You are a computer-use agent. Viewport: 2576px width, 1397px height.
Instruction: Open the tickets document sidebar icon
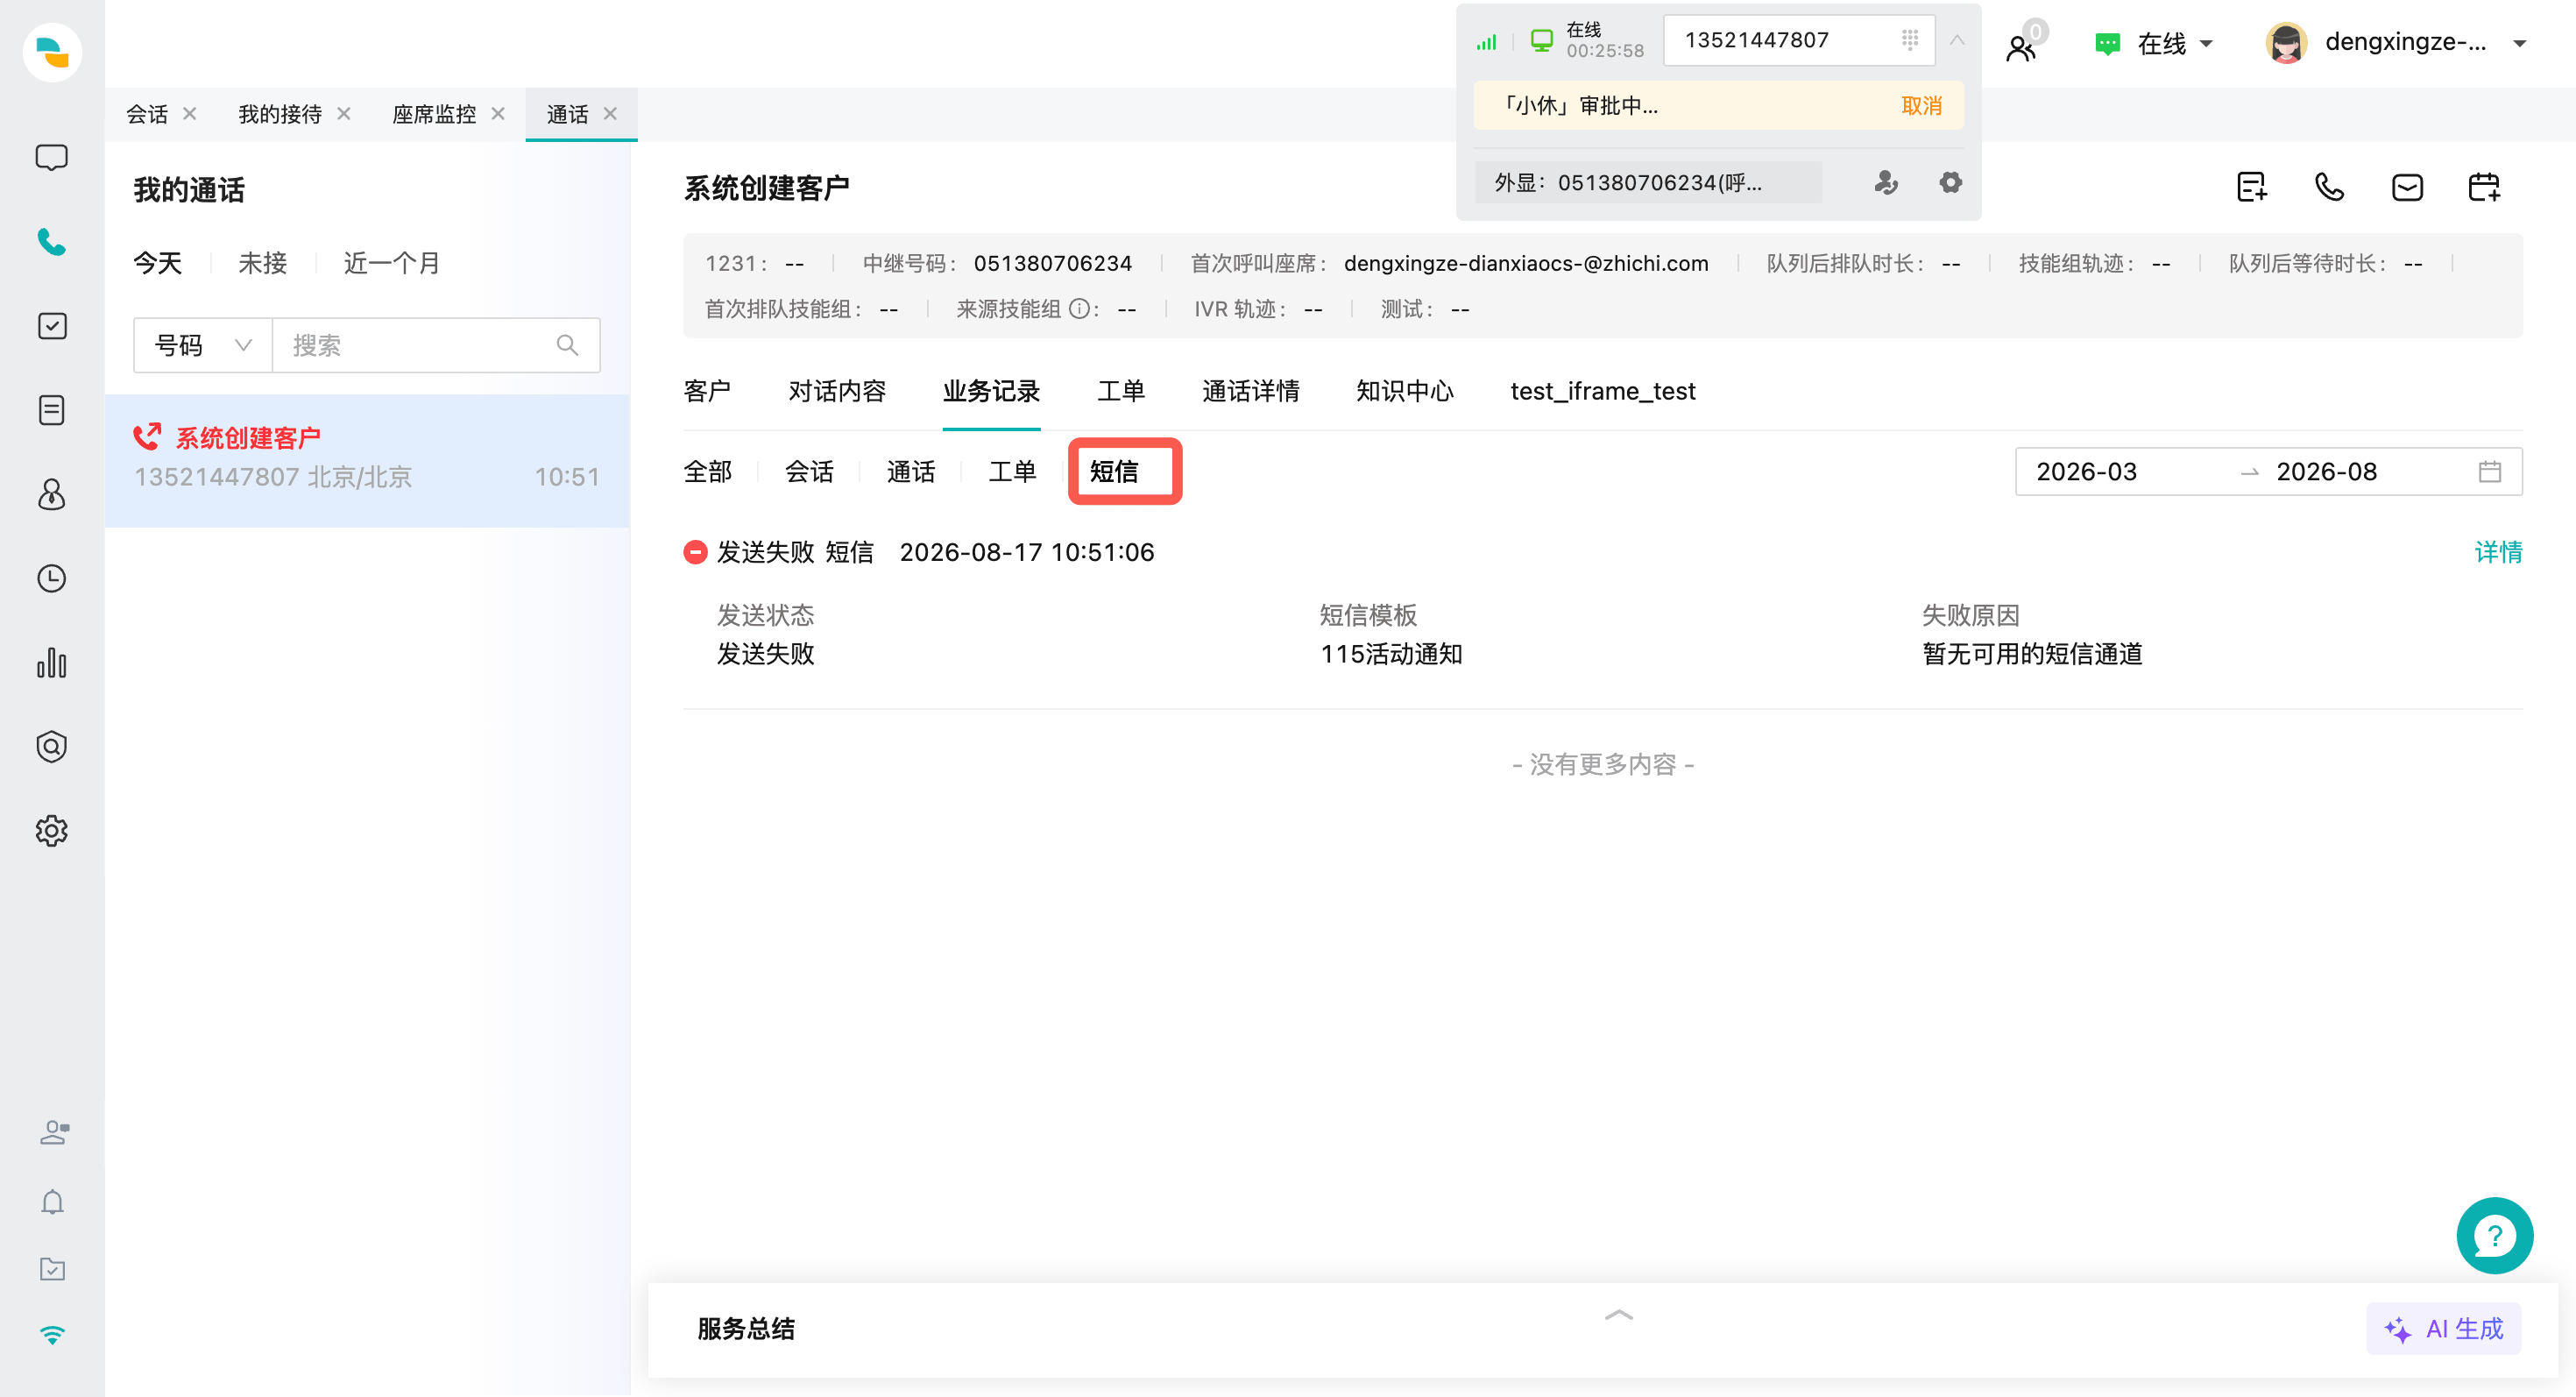[51, 410]
